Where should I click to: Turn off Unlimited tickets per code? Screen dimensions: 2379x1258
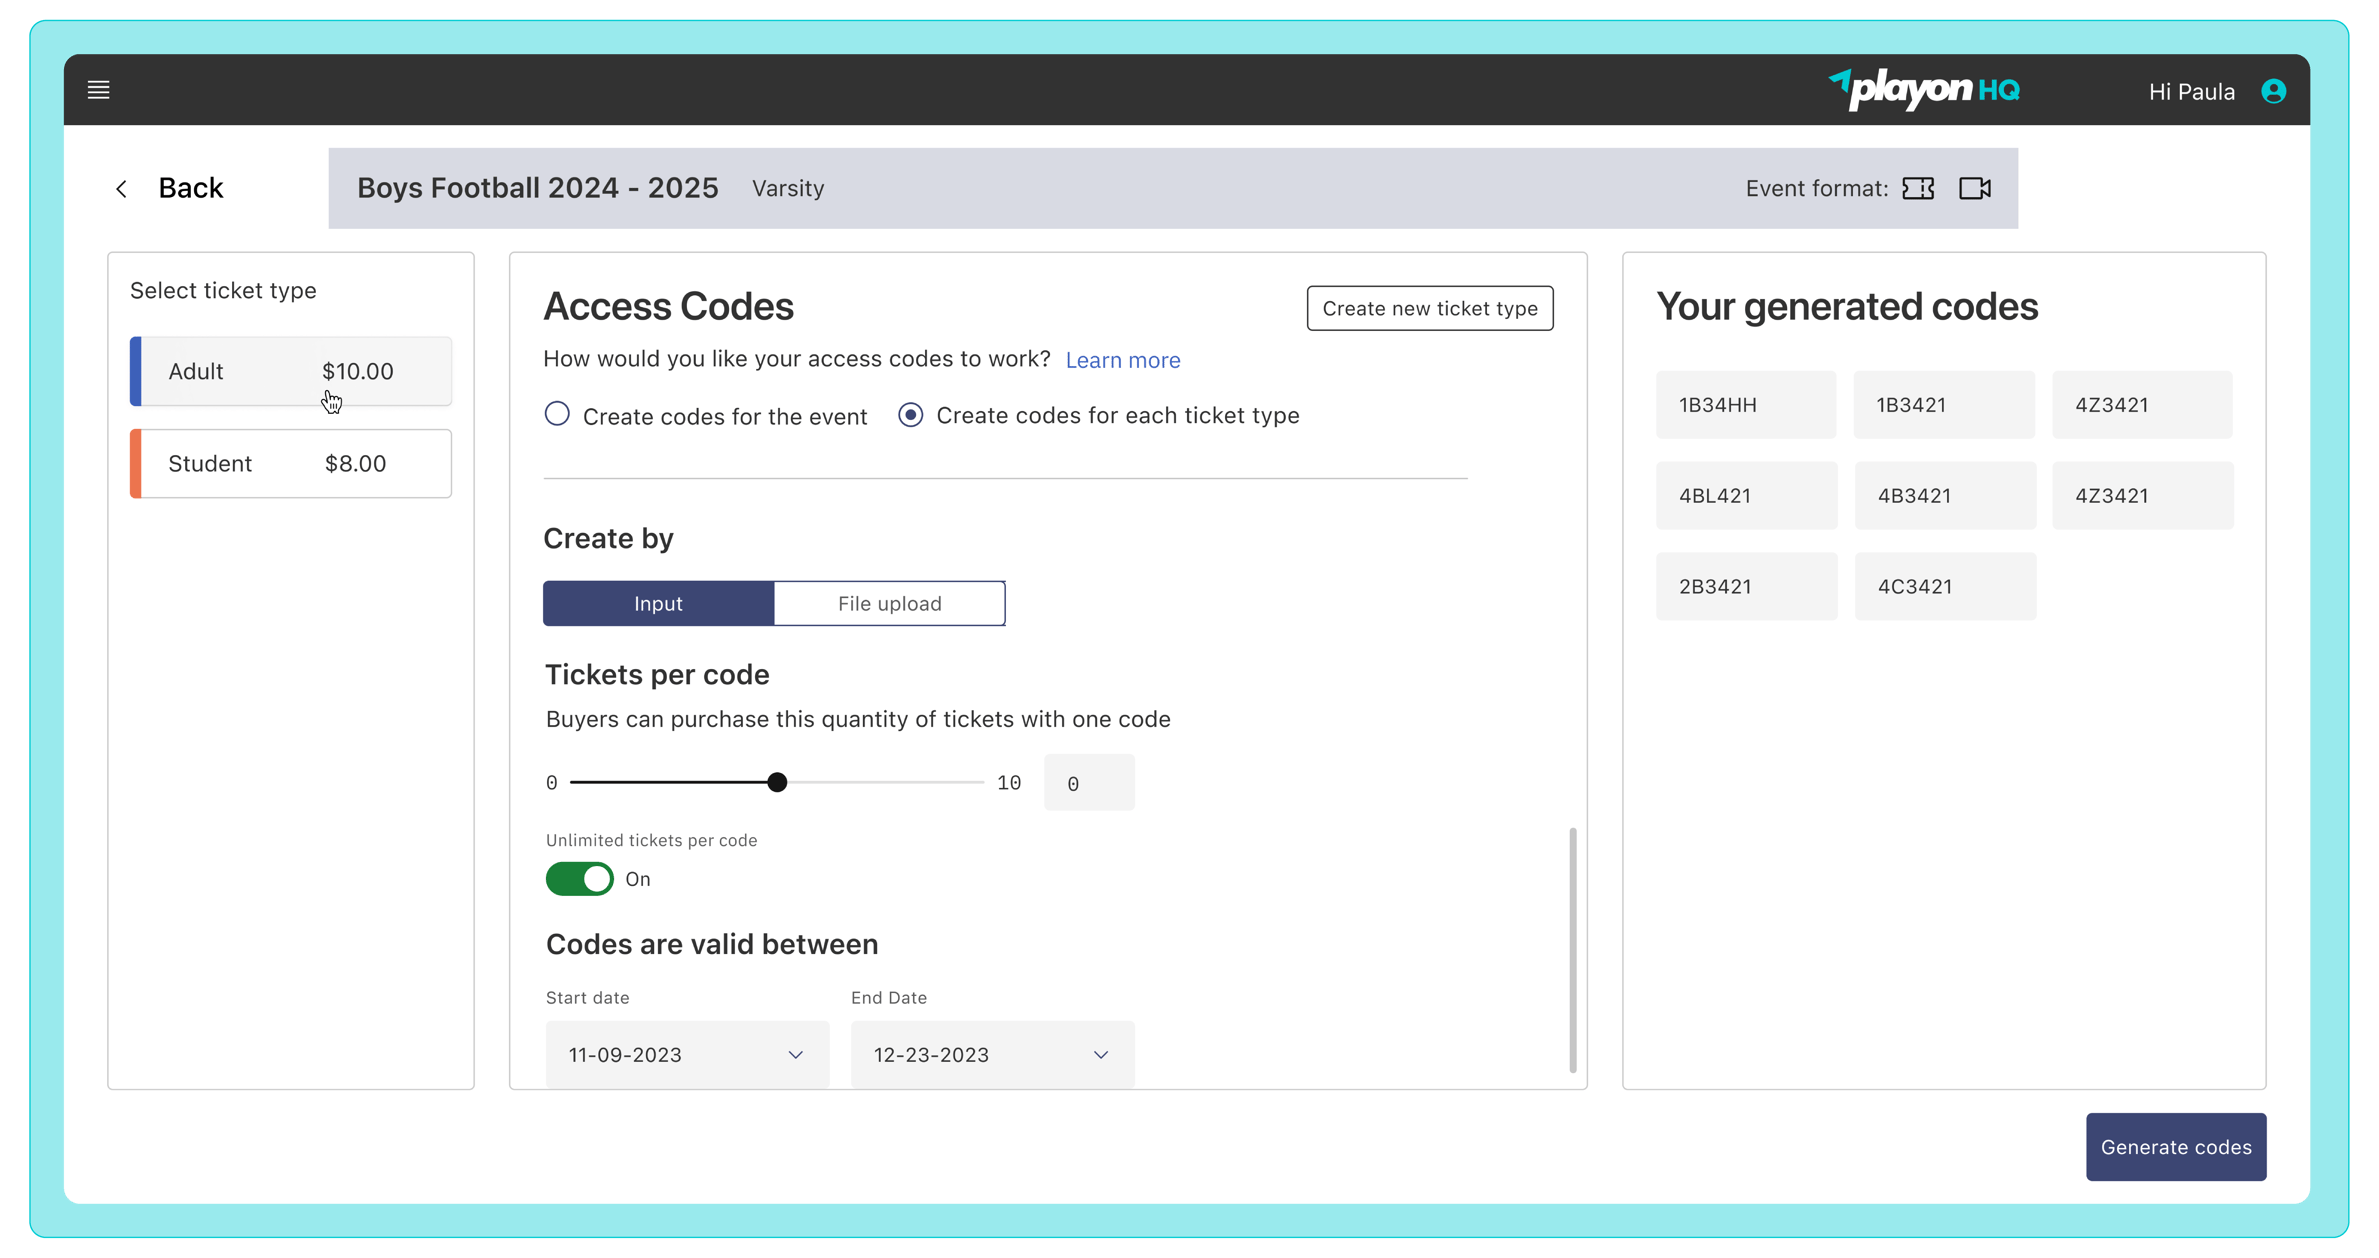579,878
